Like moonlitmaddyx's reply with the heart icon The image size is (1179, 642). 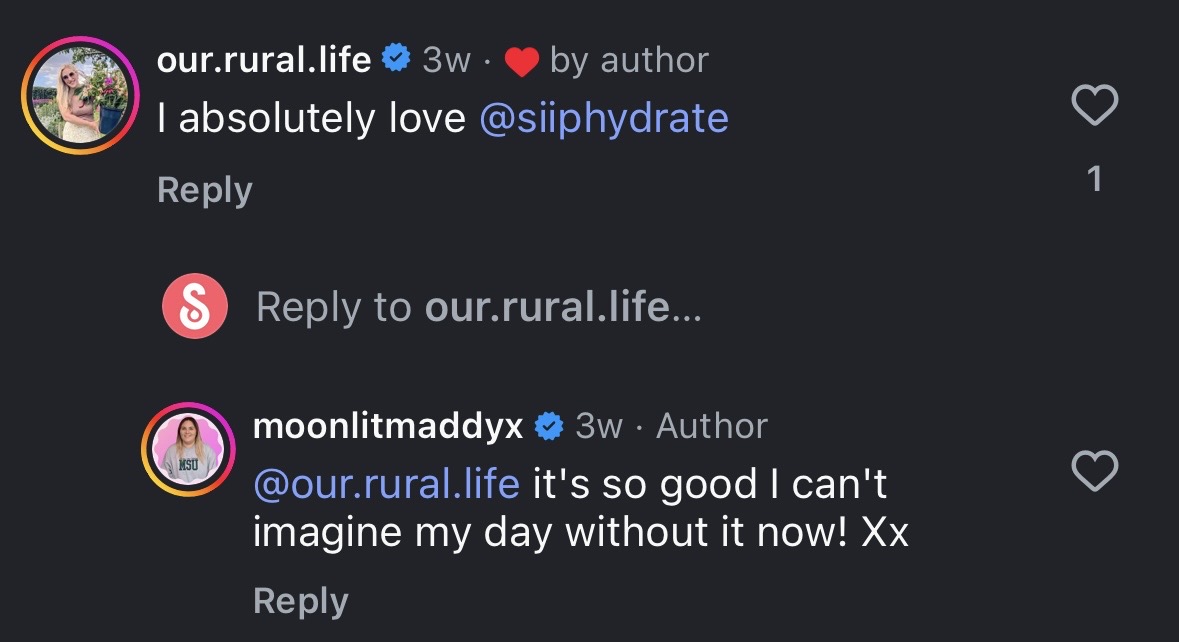coord(1094,470)
